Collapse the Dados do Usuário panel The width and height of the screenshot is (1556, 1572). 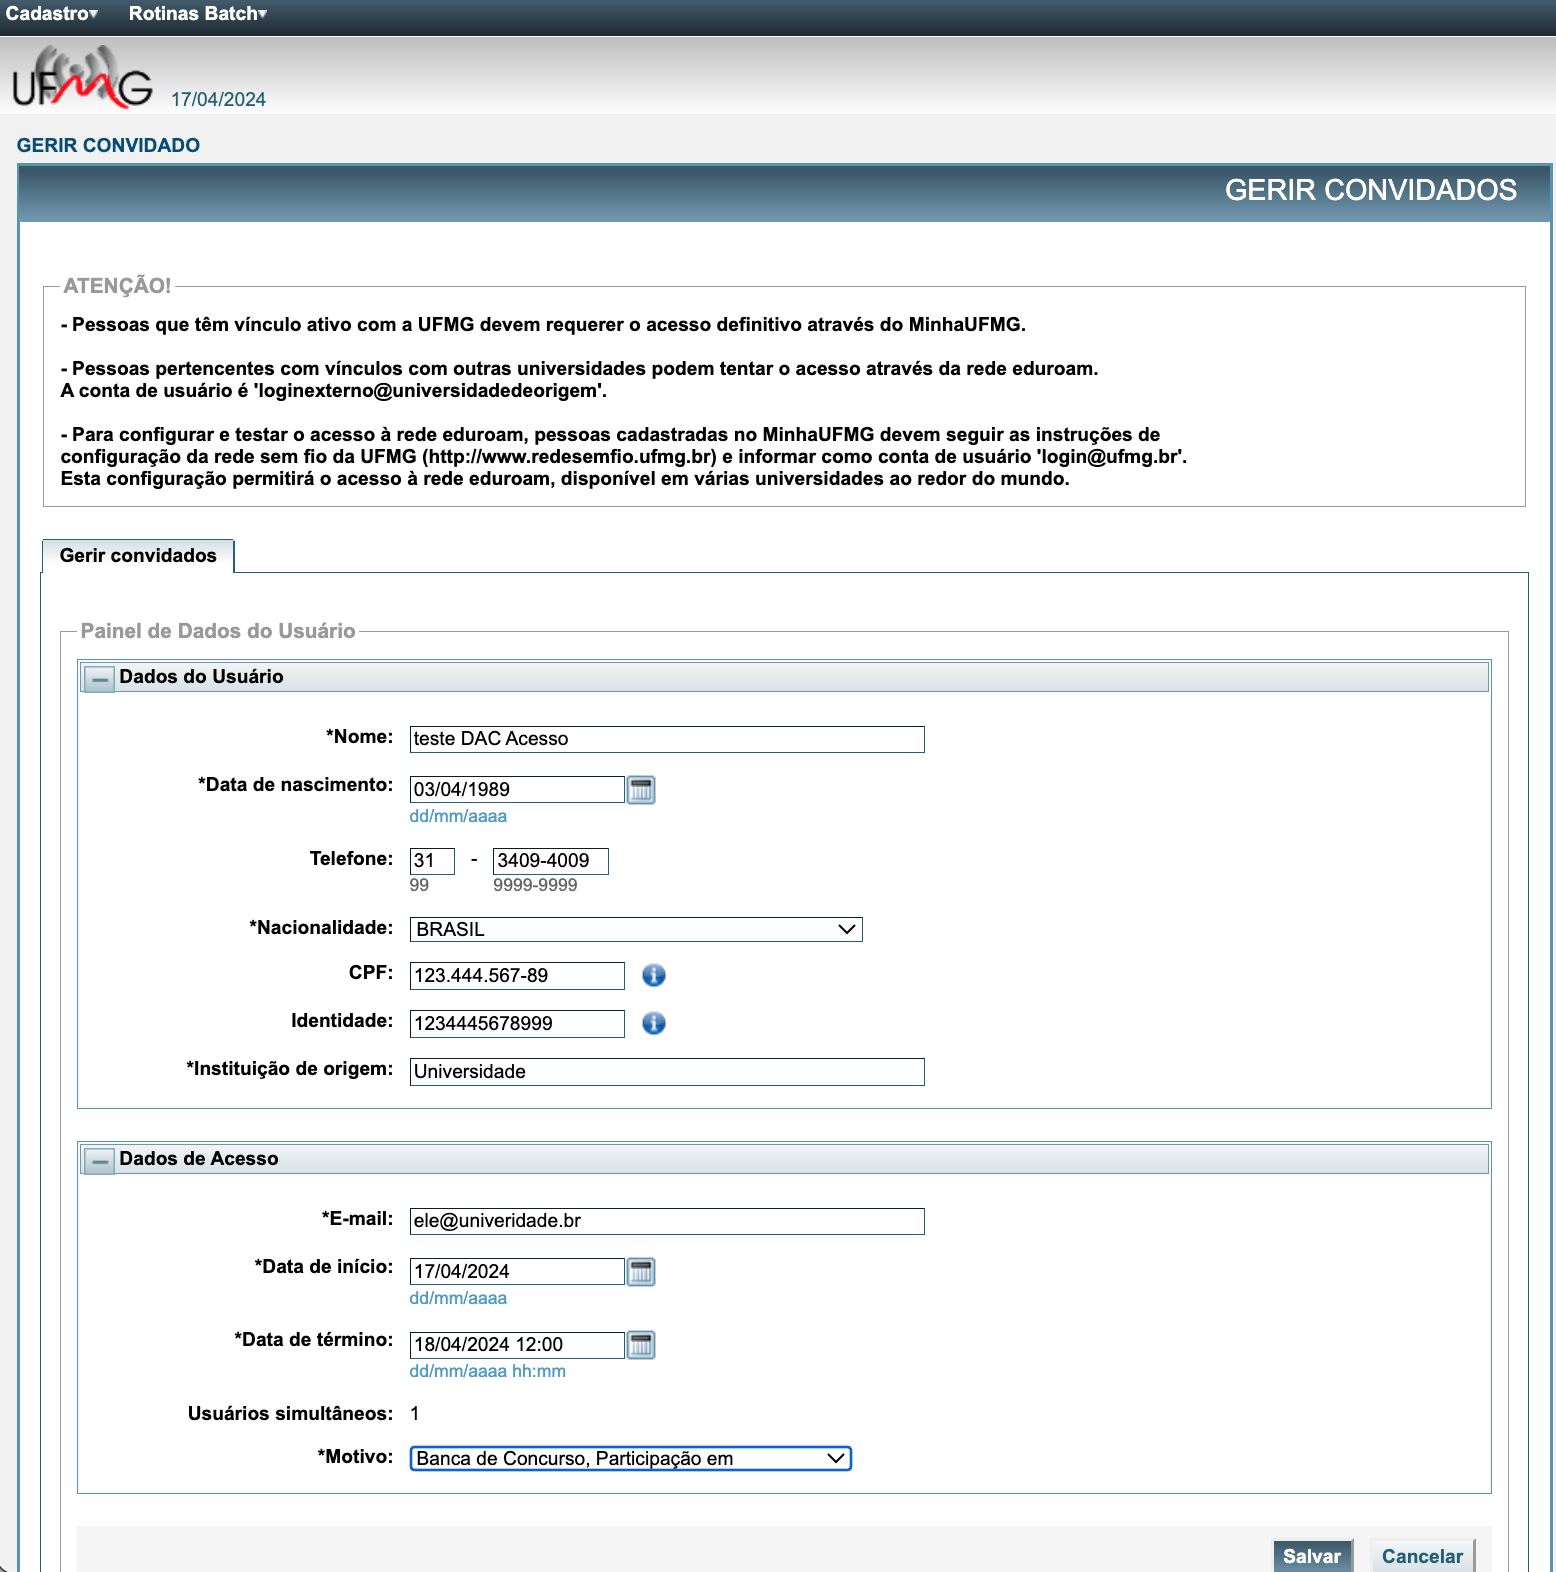point(99,679)
